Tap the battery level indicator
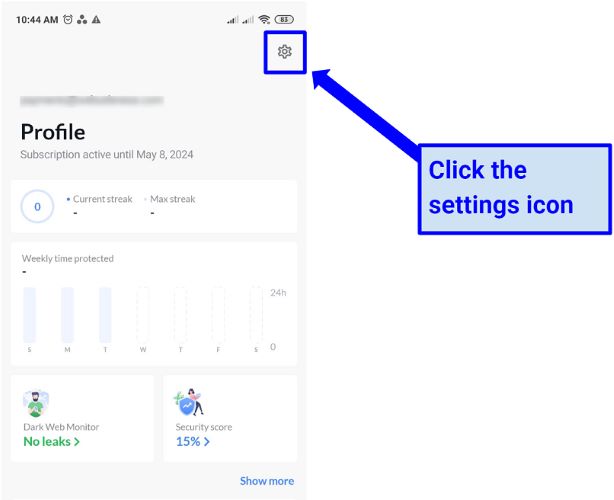This screenshot has width=614, height=500. (x=284, y=19)
